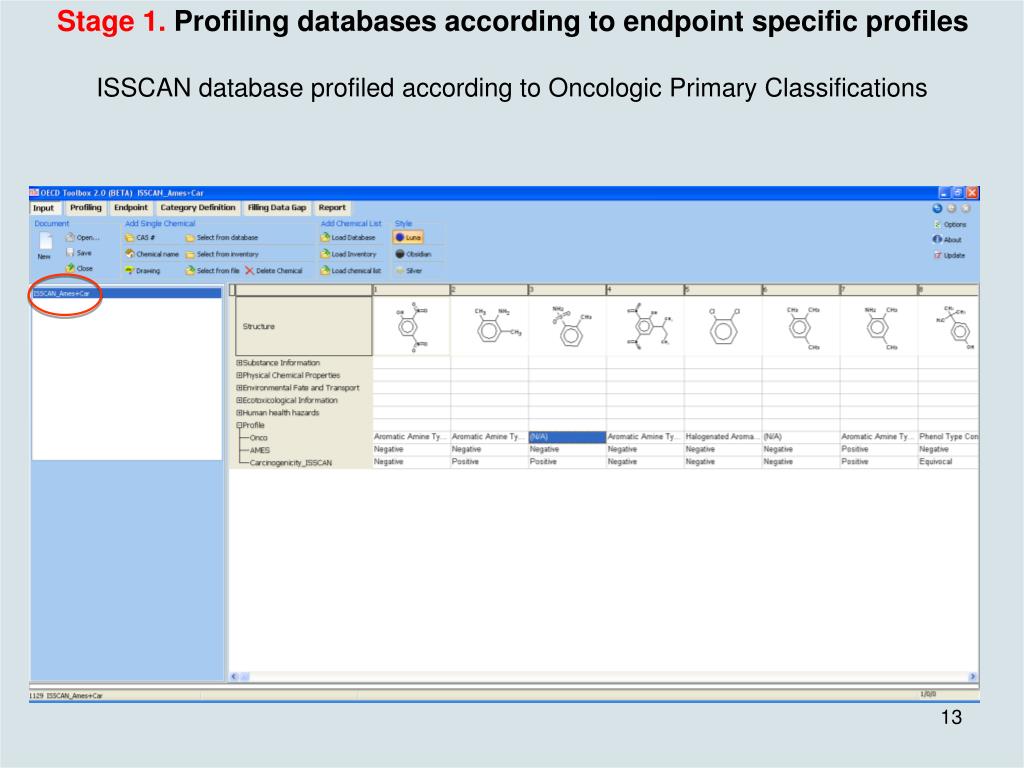Click the column 7 header
Viewport: 1024px width, 768px height.
pyautogui.click(x=878, y=289)
